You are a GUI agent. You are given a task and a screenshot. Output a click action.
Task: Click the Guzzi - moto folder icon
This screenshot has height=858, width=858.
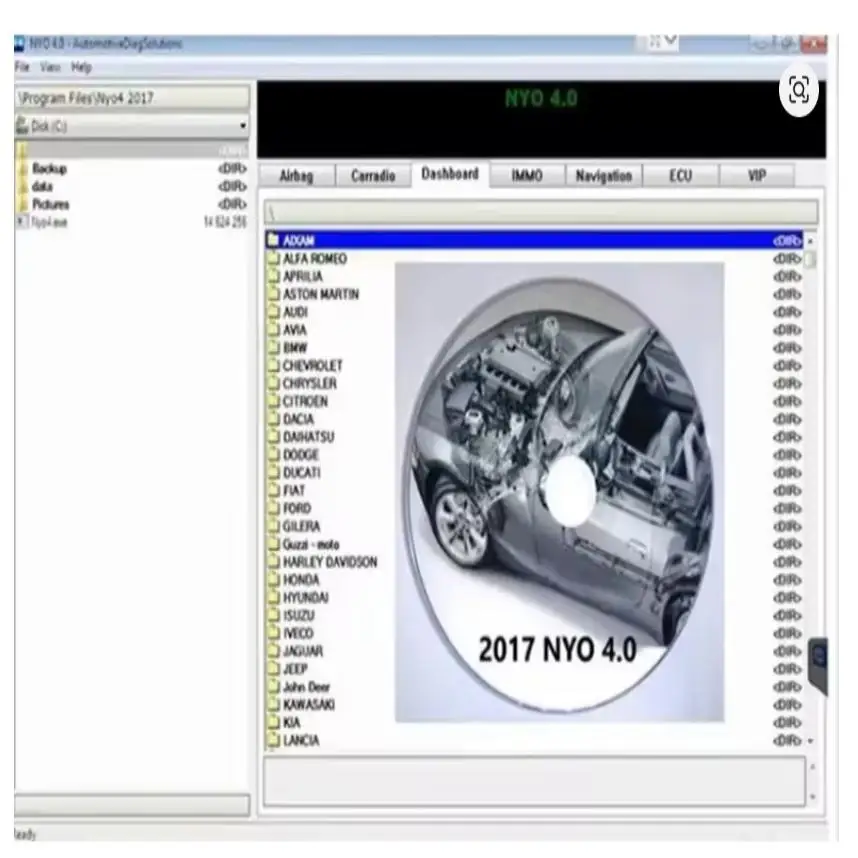(x=273, y=544)
